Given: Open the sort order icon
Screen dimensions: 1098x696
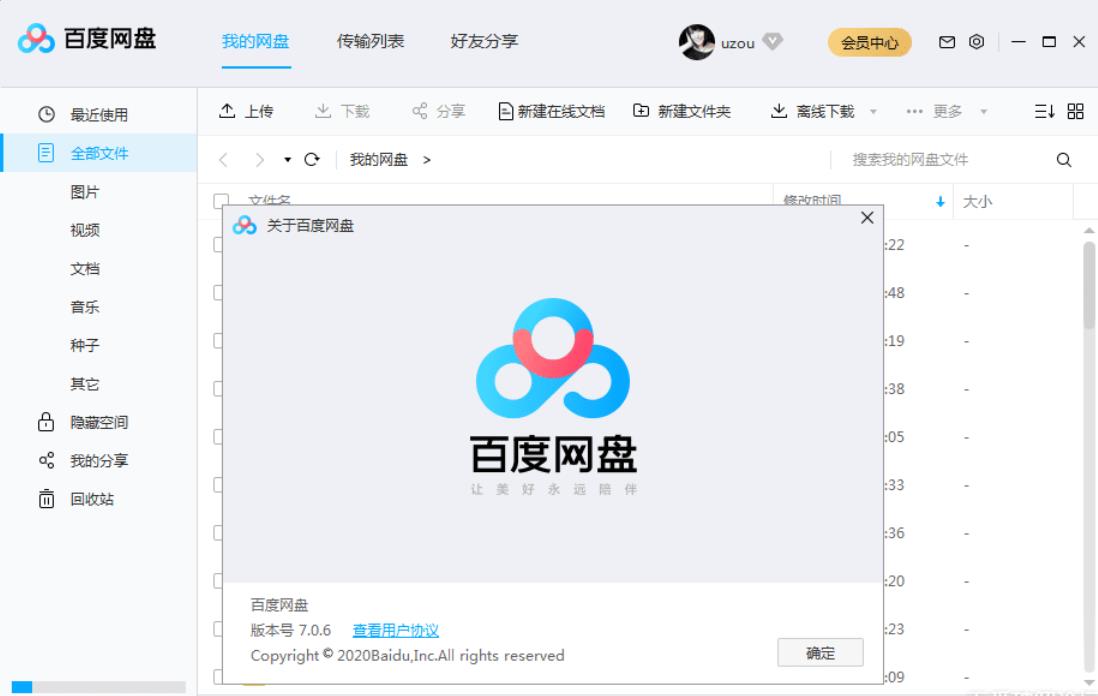Looking at the screenshot, I should [x=1044, y=111].
